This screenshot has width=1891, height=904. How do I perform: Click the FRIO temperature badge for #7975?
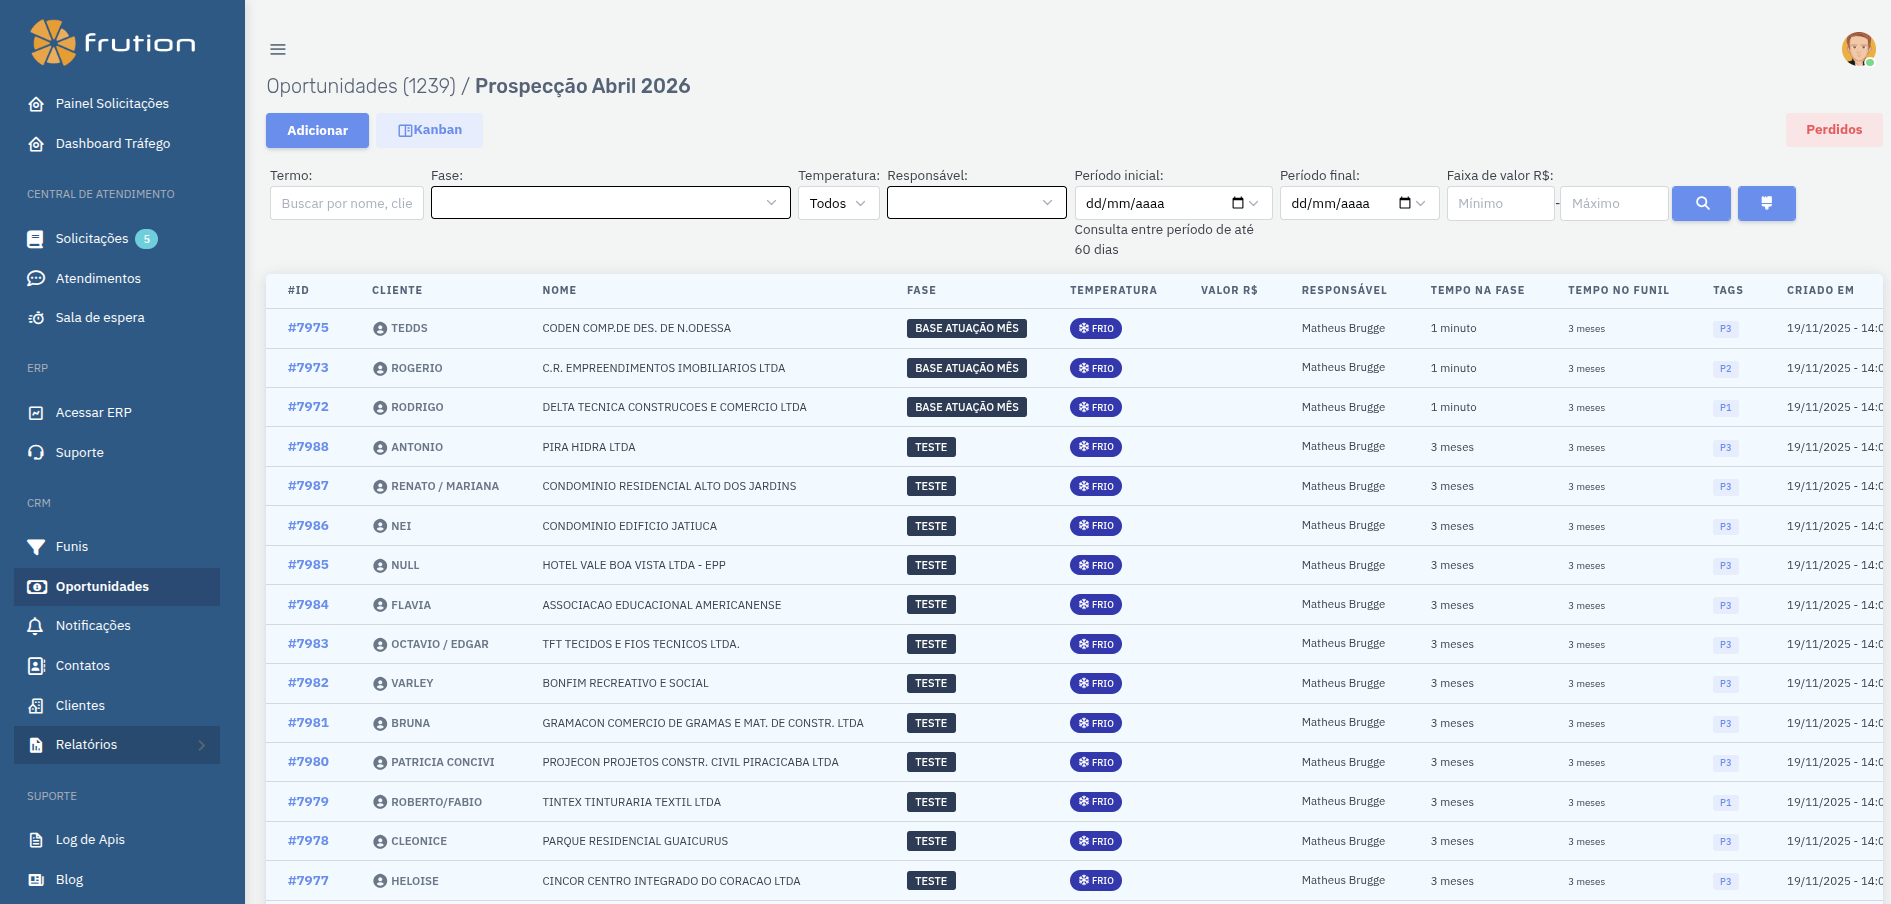pos(1096,329)
